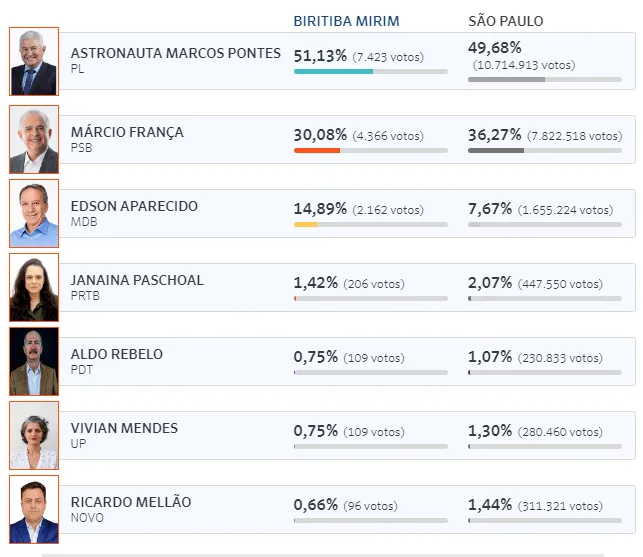Click Aldo Rebelo's portrait image
The width and height of the screenshot is (643, 557).
point(34,361)
